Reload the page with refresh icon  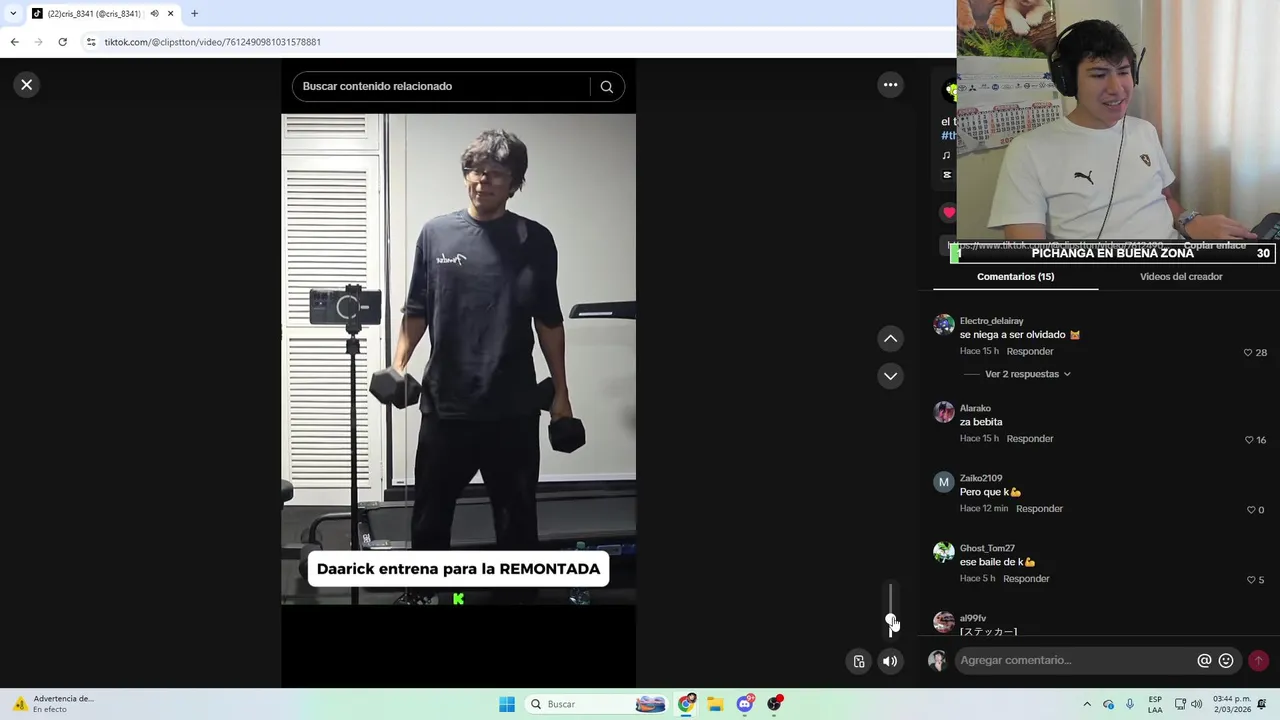62,42
